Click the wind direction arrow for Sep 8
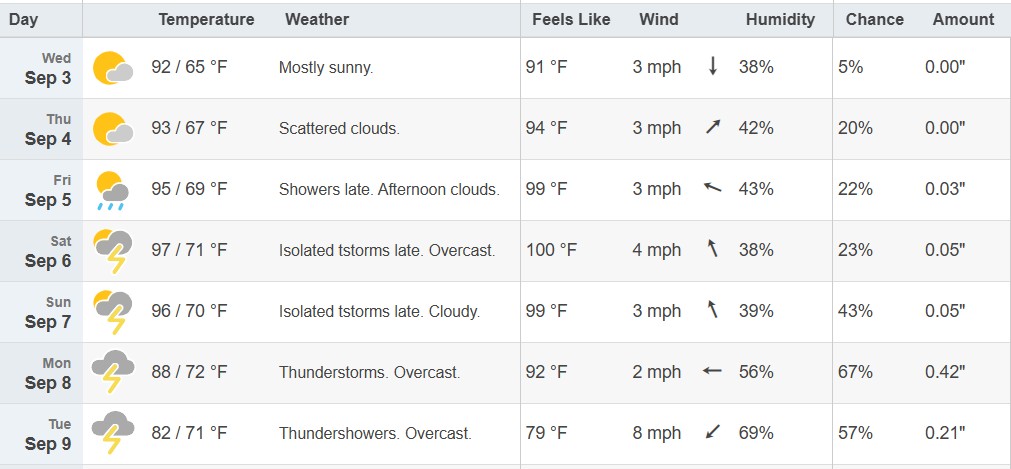The height and width of the screenshot is (469, 1011). pyautogui.click(x=712, y=371)
